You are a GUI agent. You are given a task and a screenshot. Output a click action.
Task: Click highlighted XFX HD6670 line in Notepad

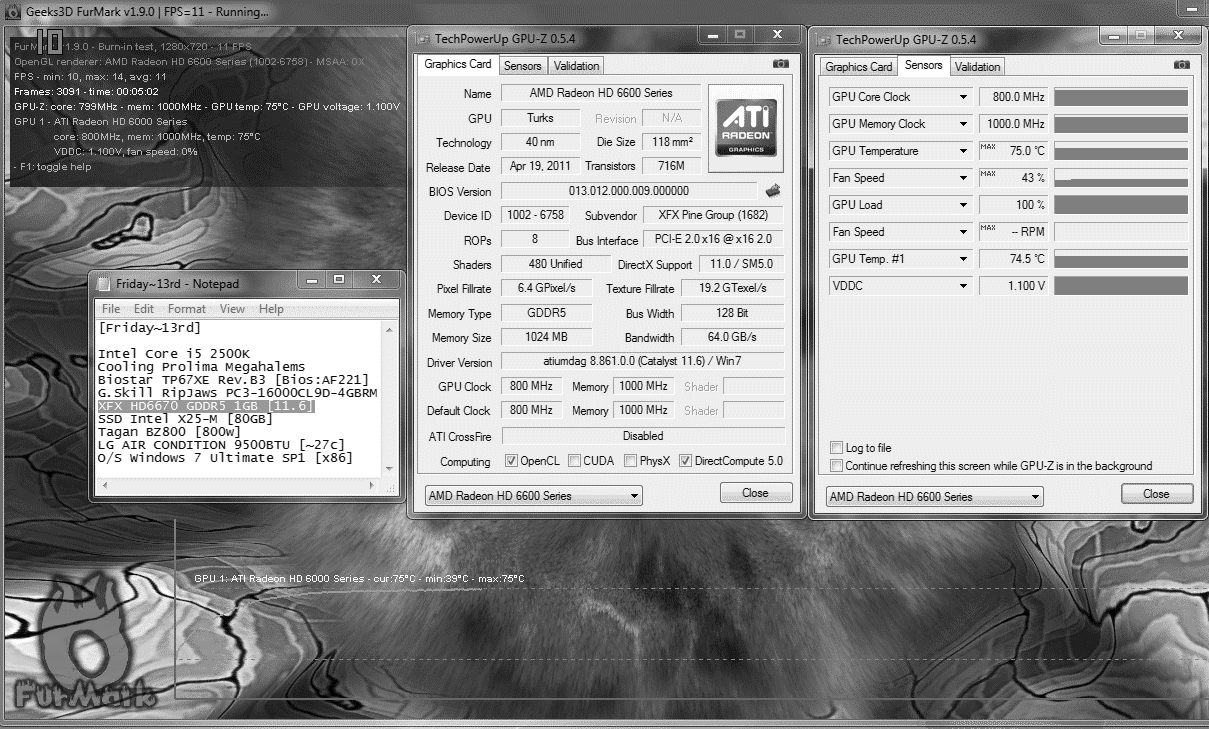206,406
